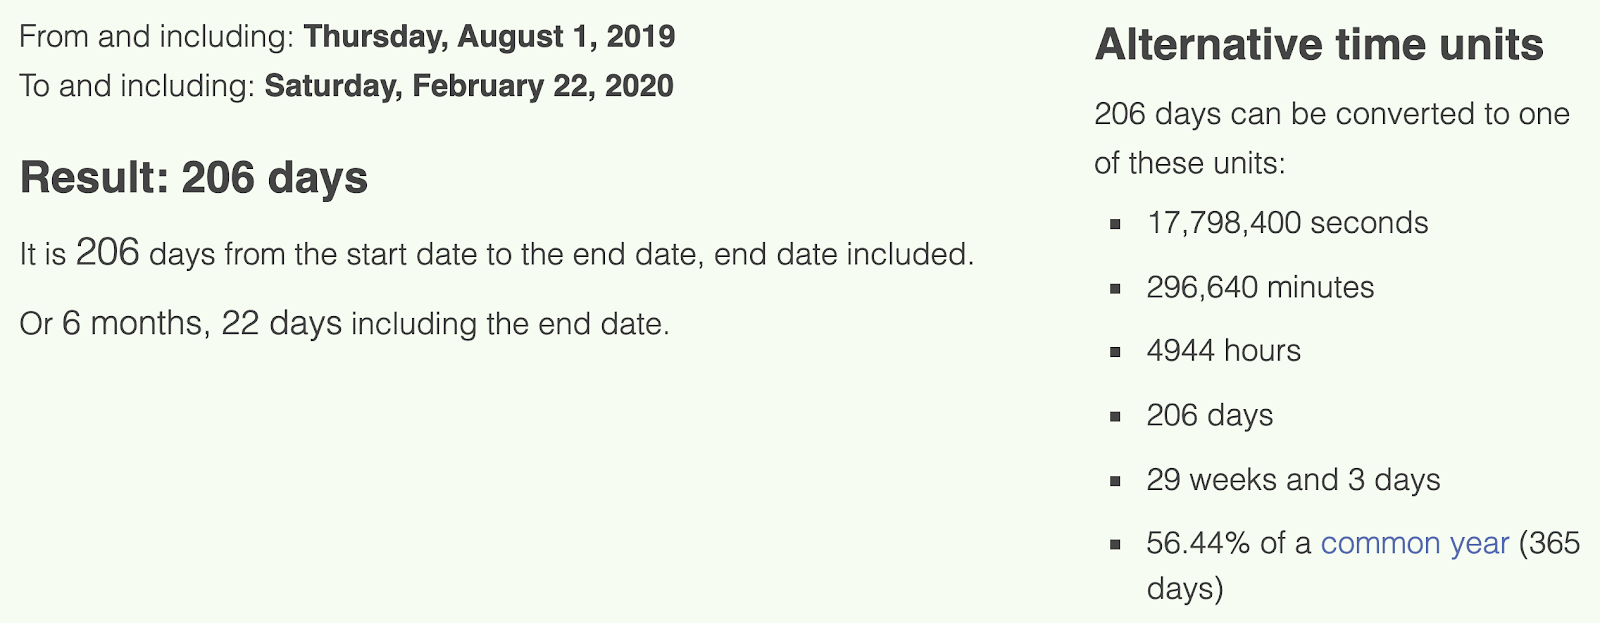Screen dimensions: 1600x623
Task: Click the start date Thursday, August 1, 2019
Action: [x=489, y=37]
